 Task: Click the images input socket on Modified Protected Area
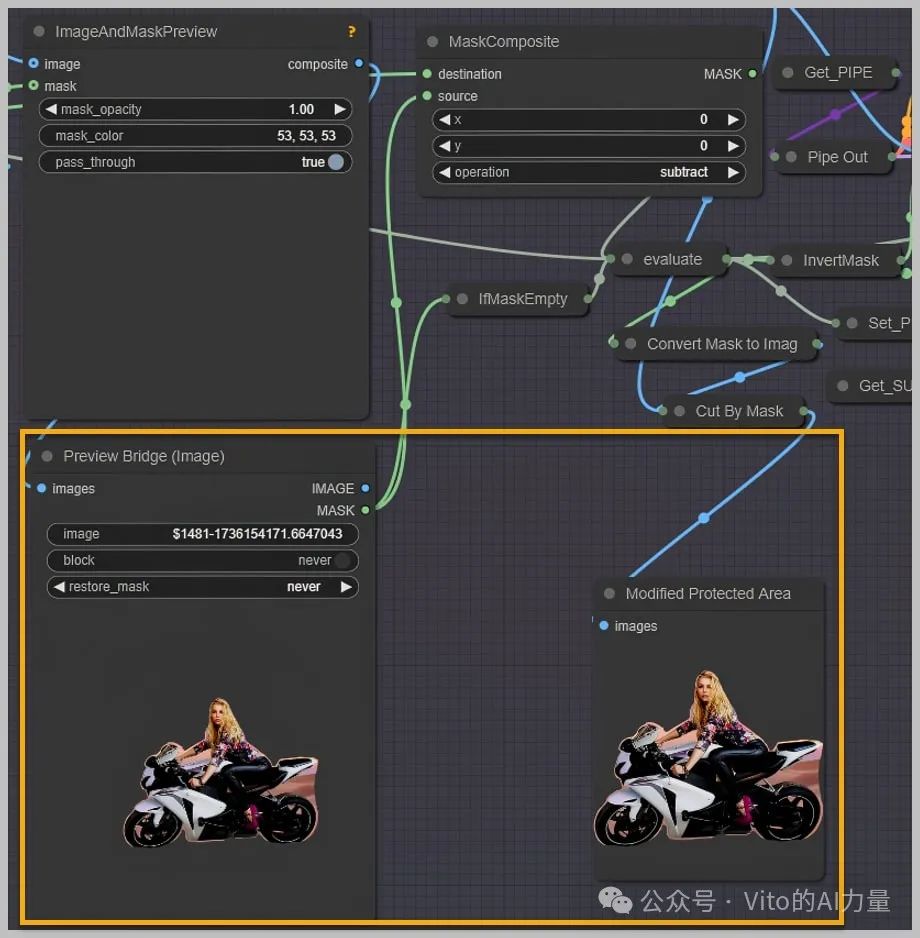pyautogui.click(x=604, y=626)
